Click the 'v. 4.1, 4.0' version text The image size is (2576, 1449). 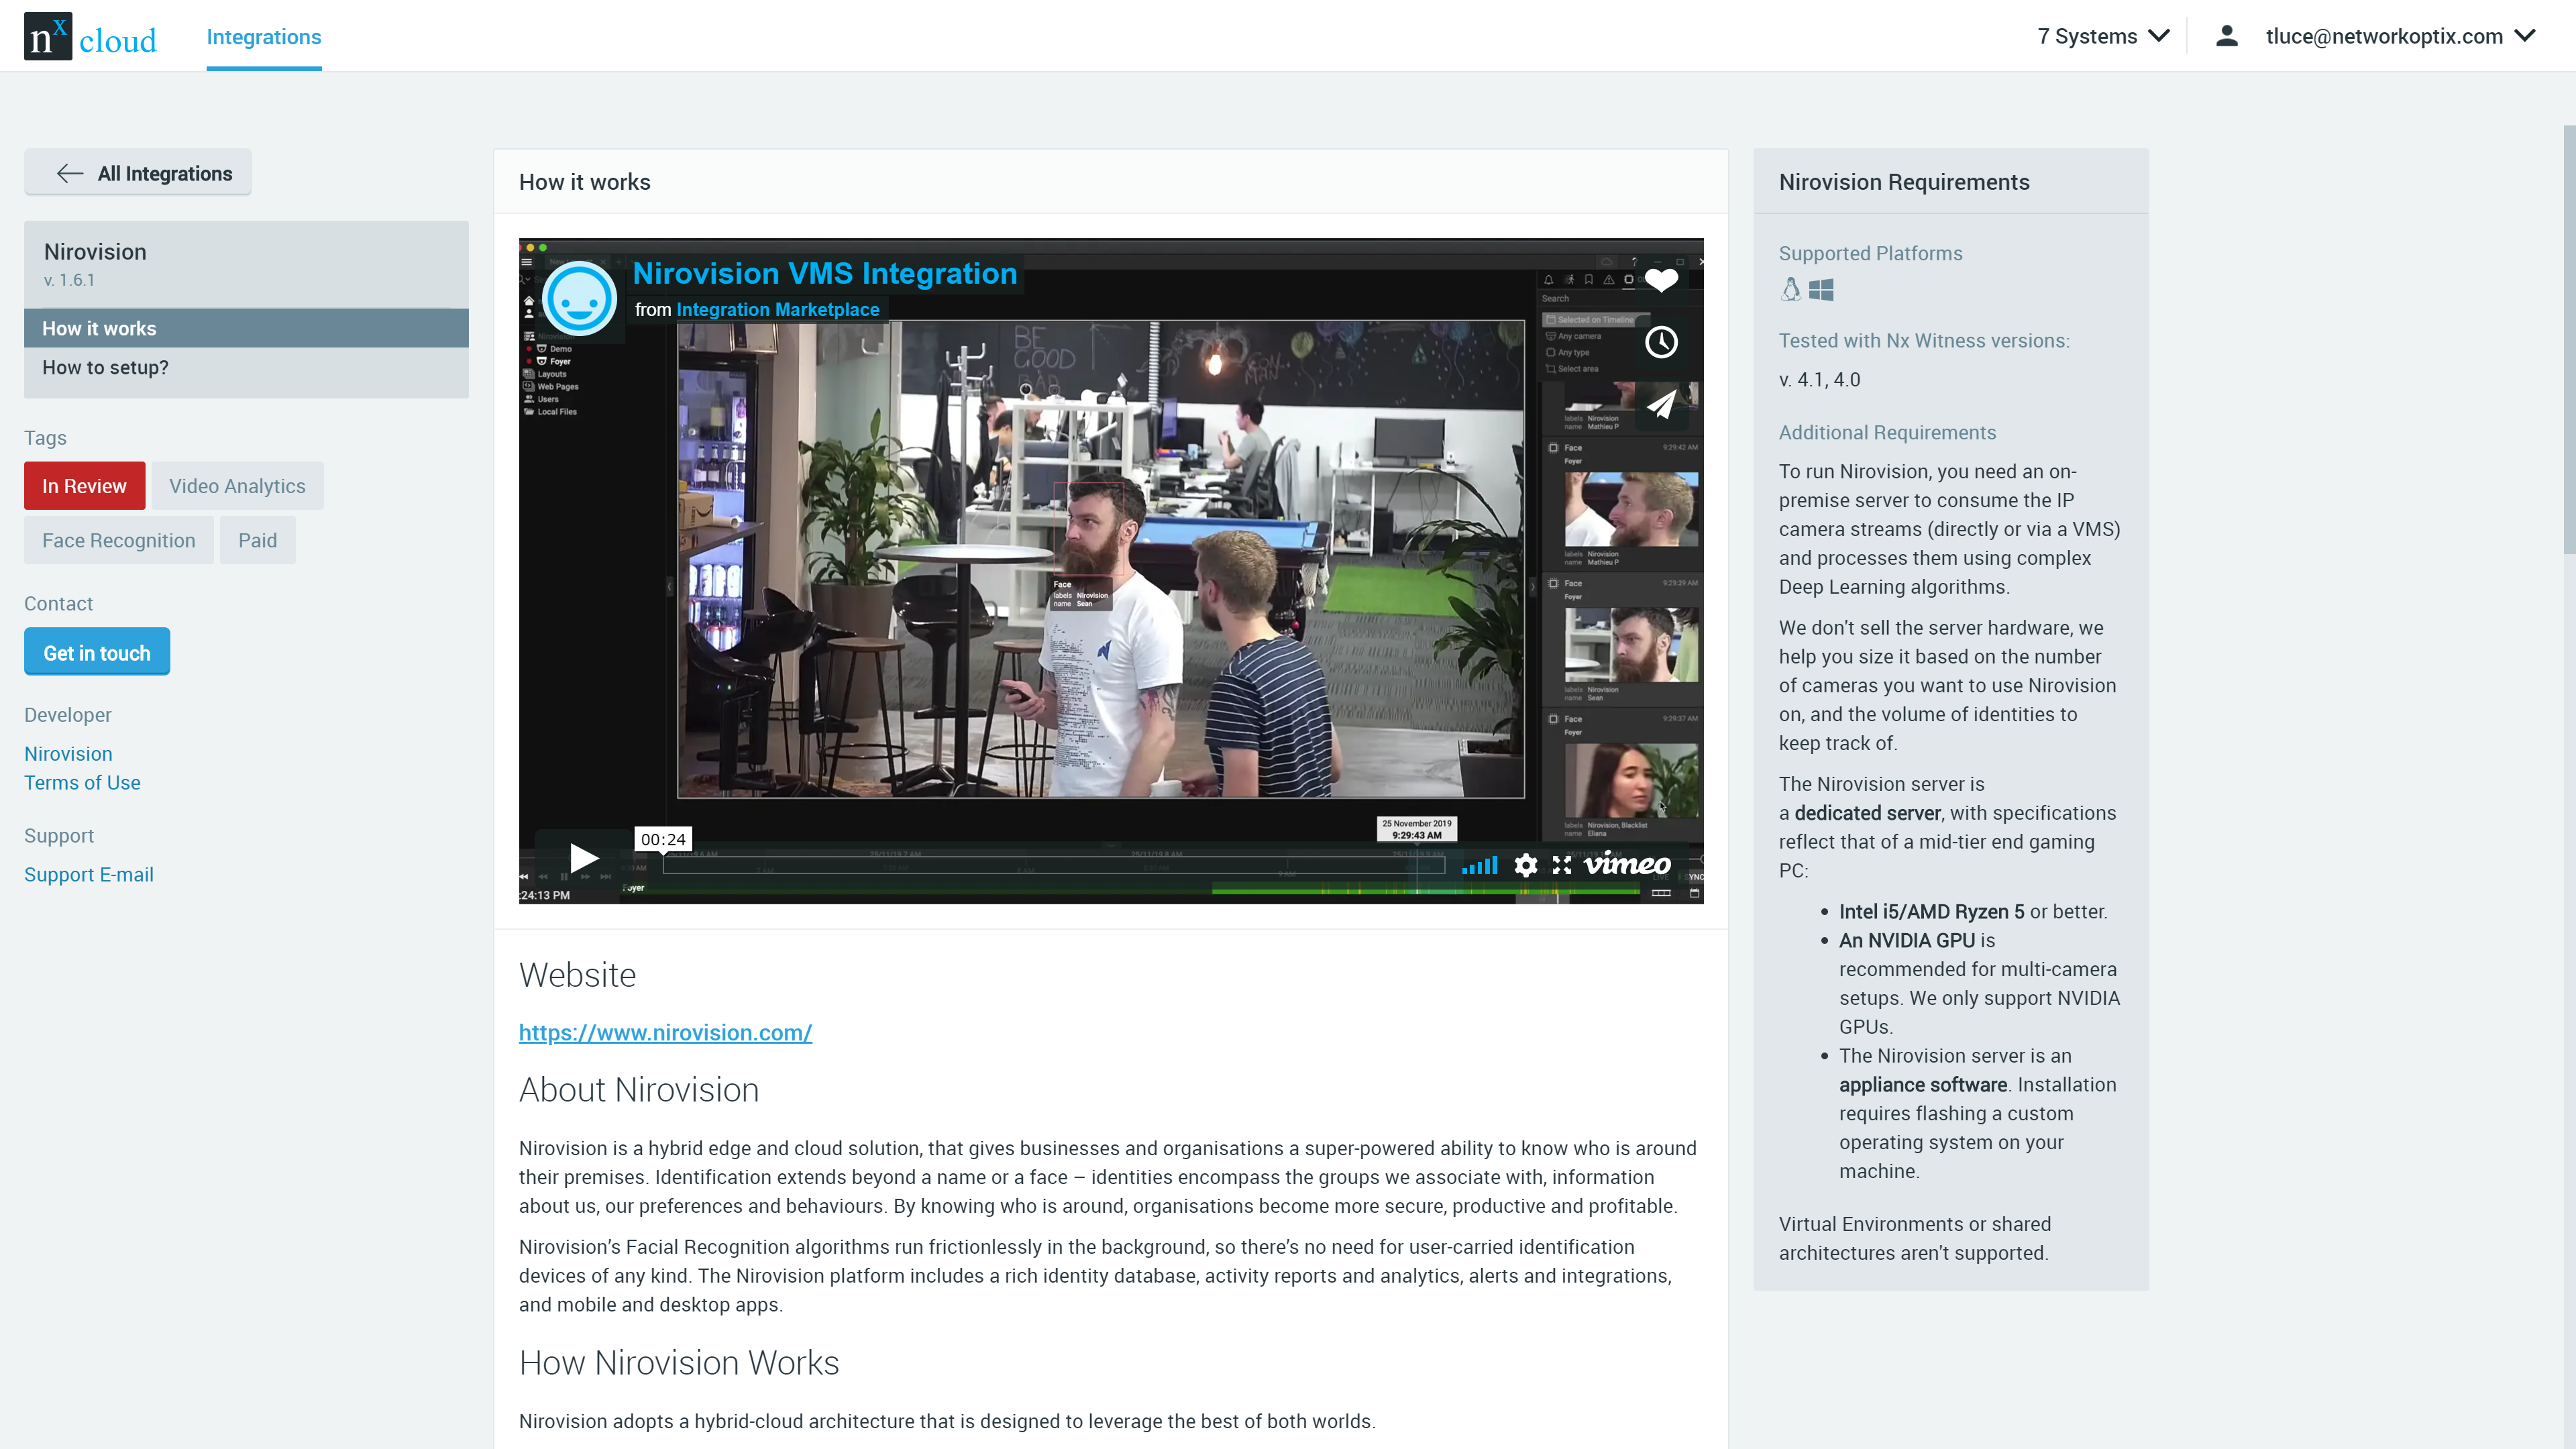click(1819, 380)
